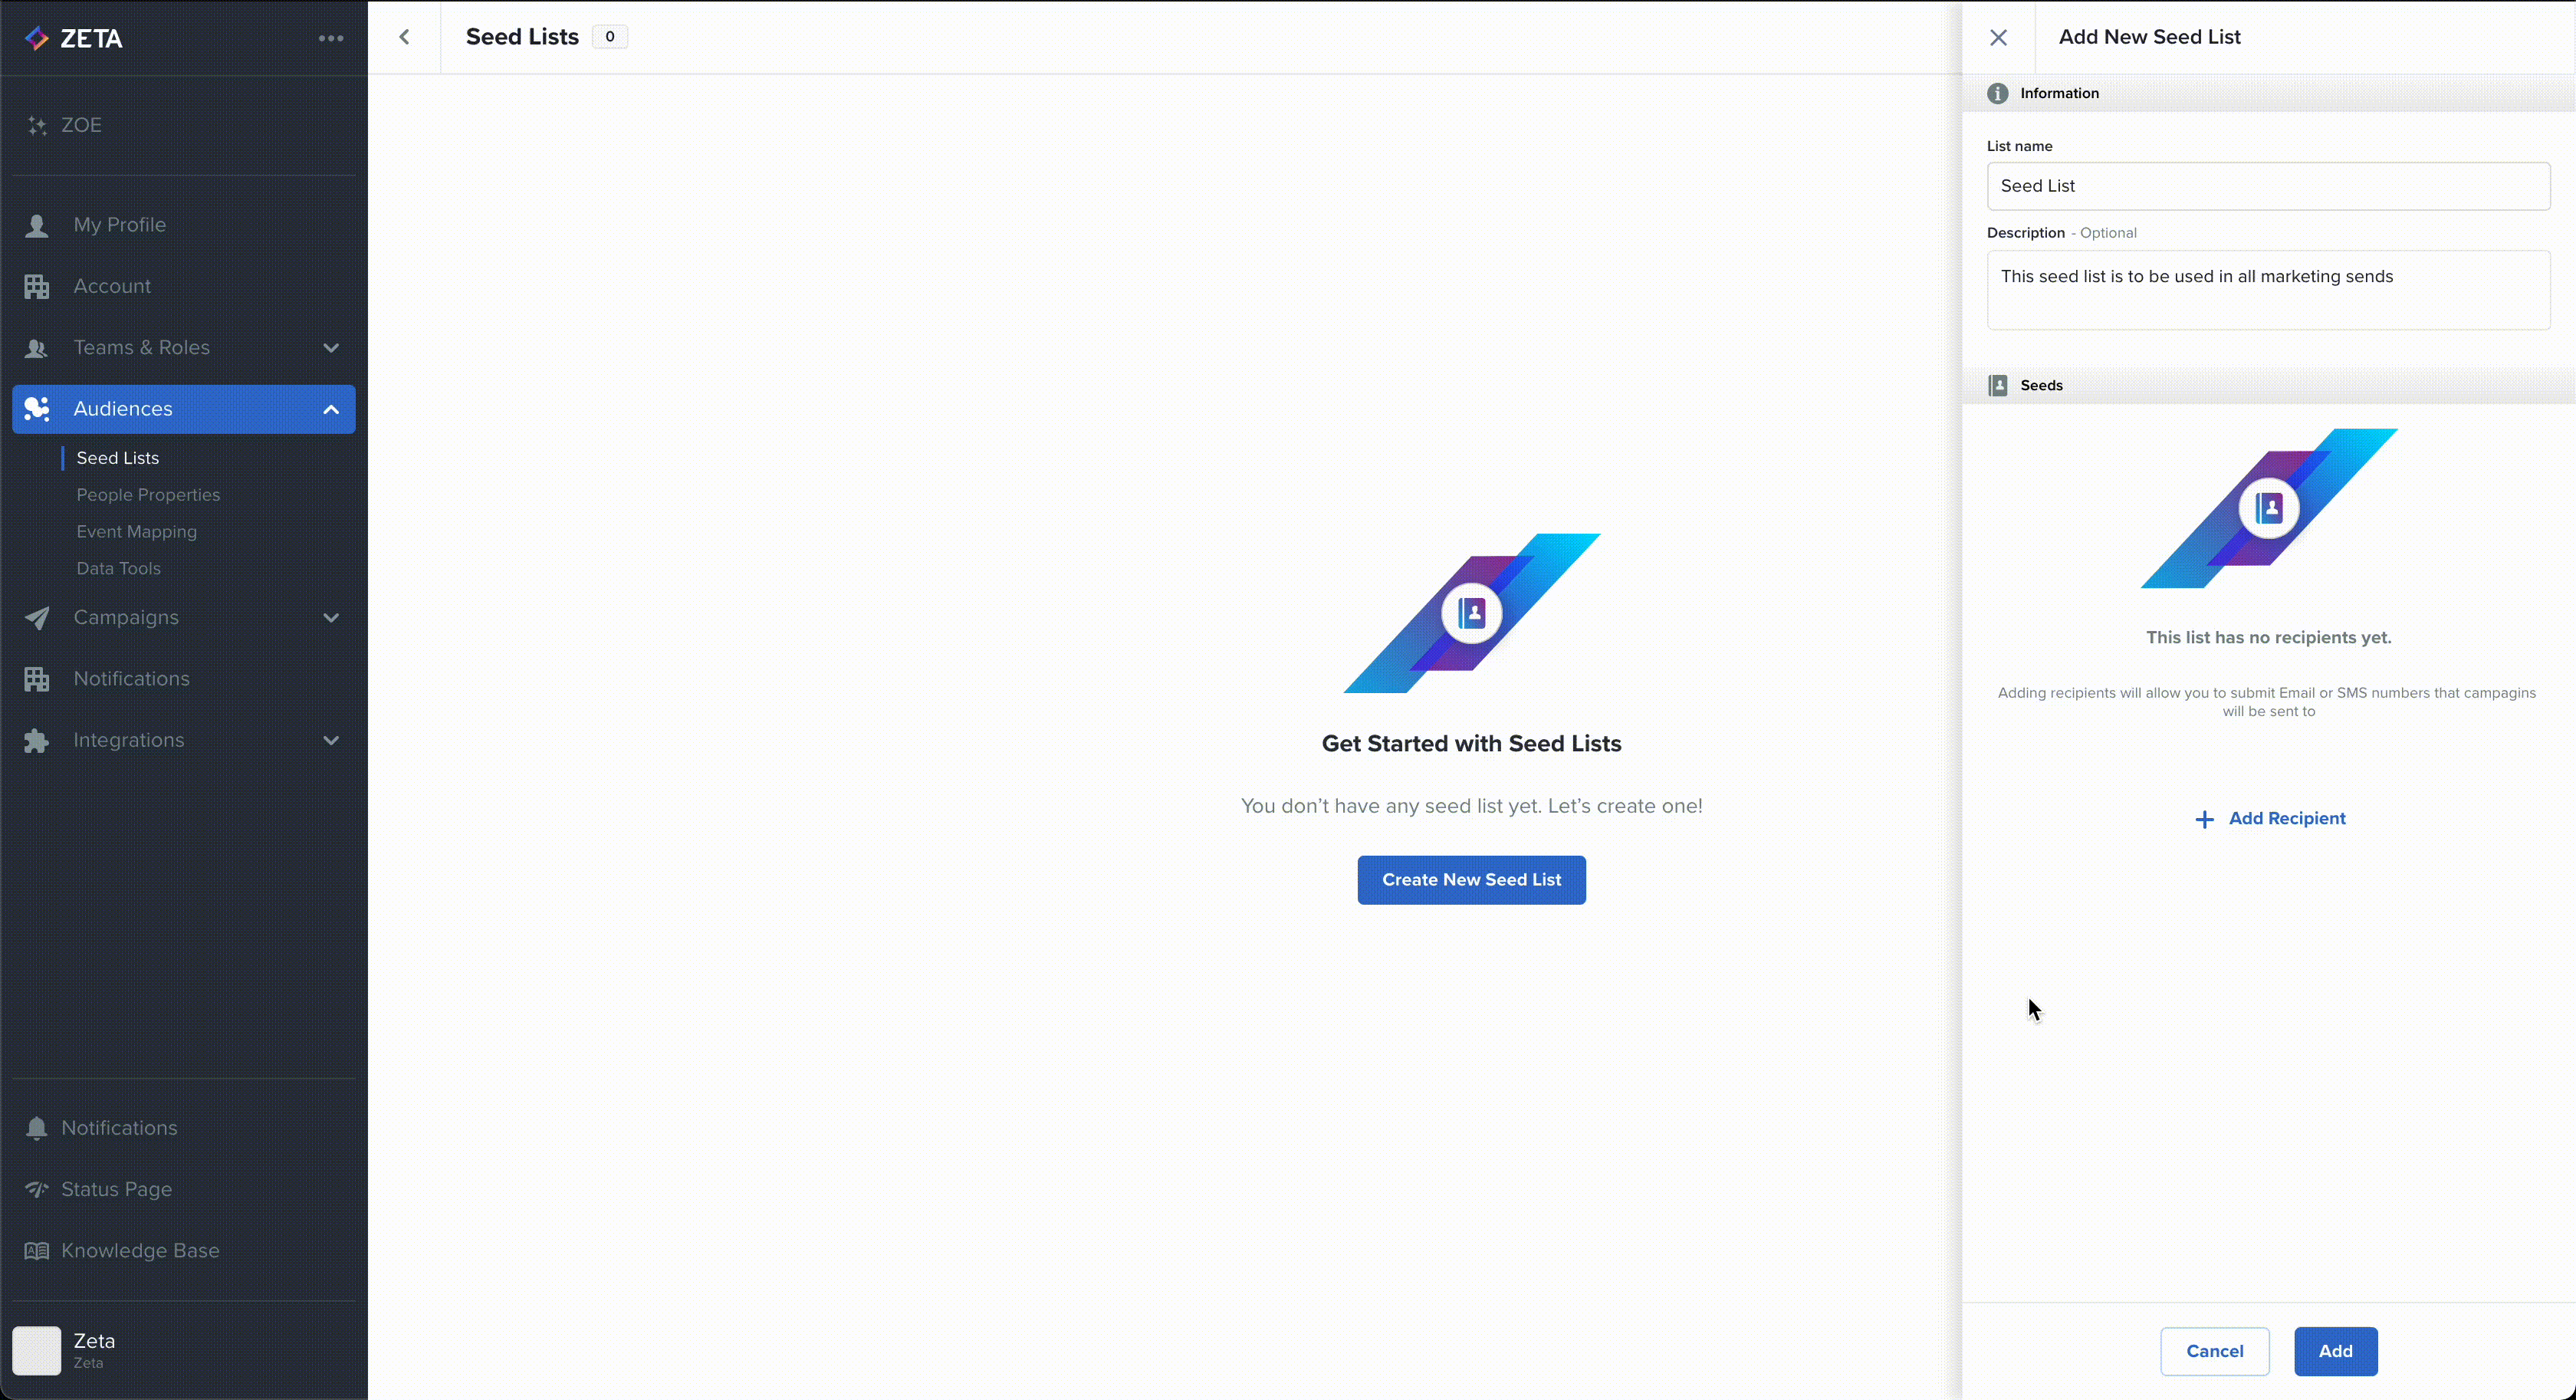Open the three-dot menu beside the Zeta logo
Image resolution: width=2576 pixels, height=1400 pixels.
pyautogui.click(x=331, y=38)
